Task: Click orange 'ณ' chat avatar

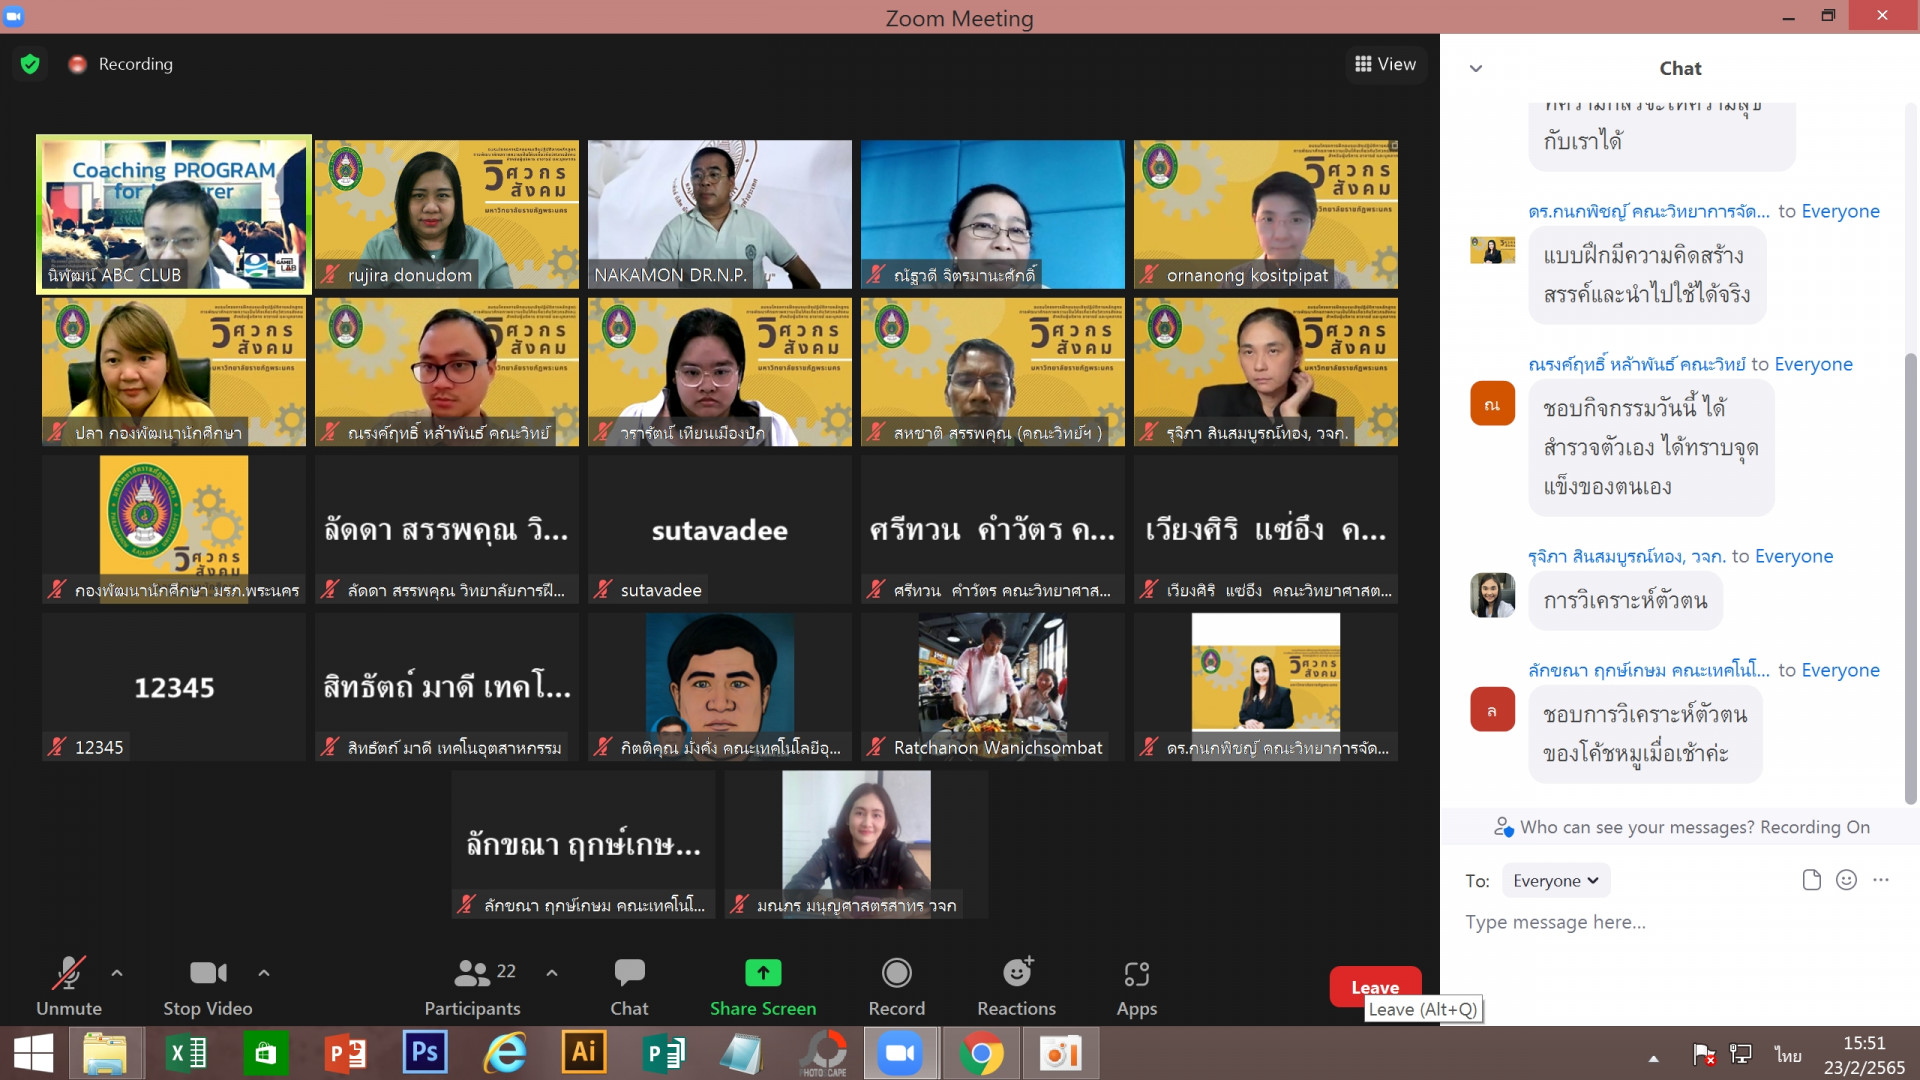Action: pos(1492,404)
